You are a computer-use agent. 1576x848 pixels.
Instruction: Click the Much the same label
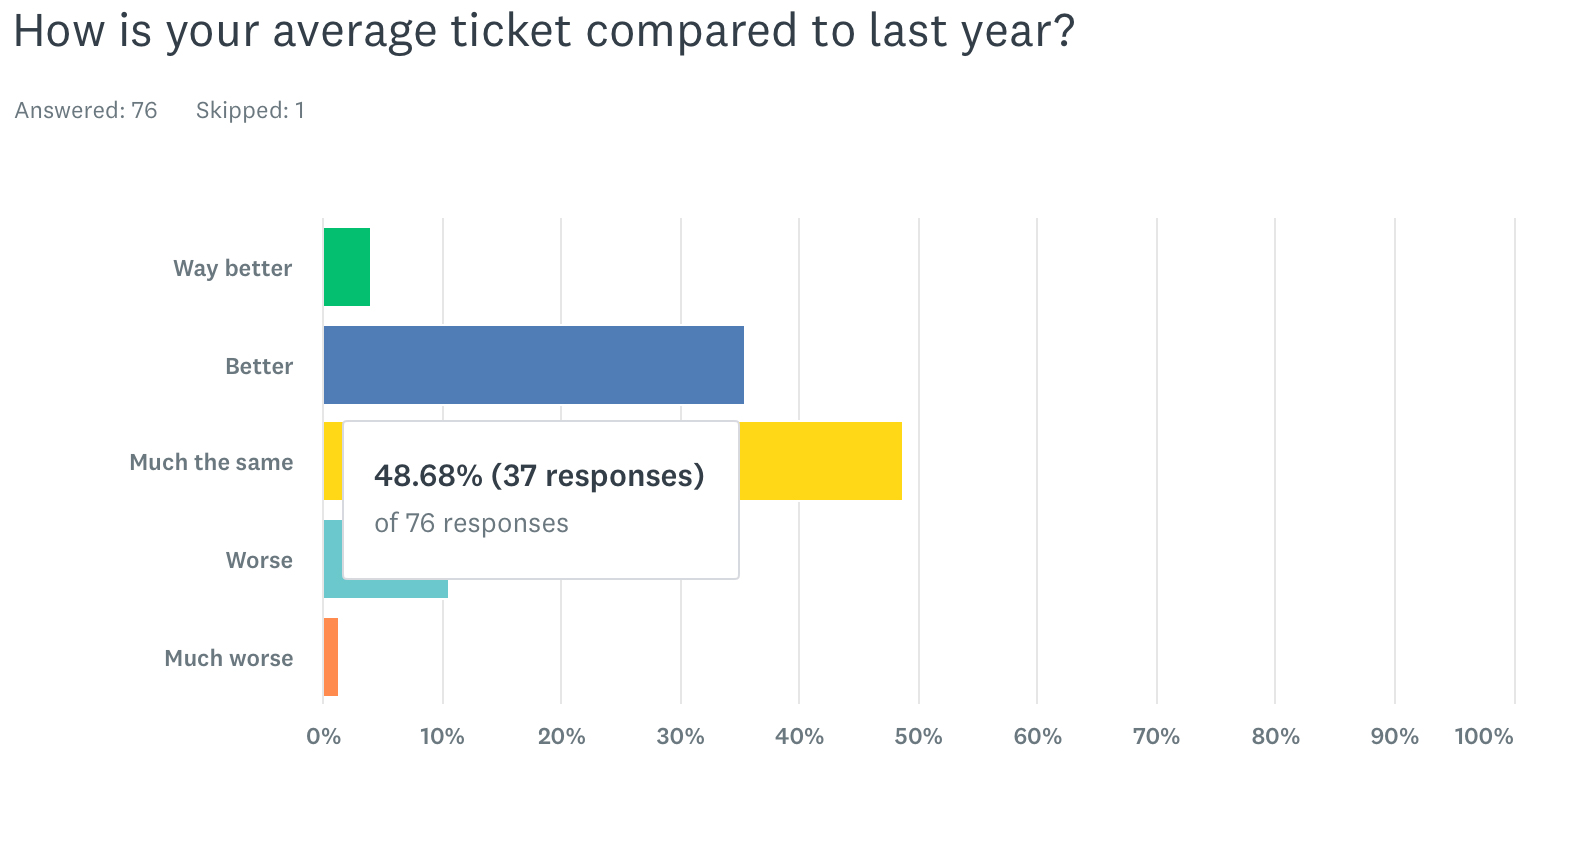coord(211,462)
